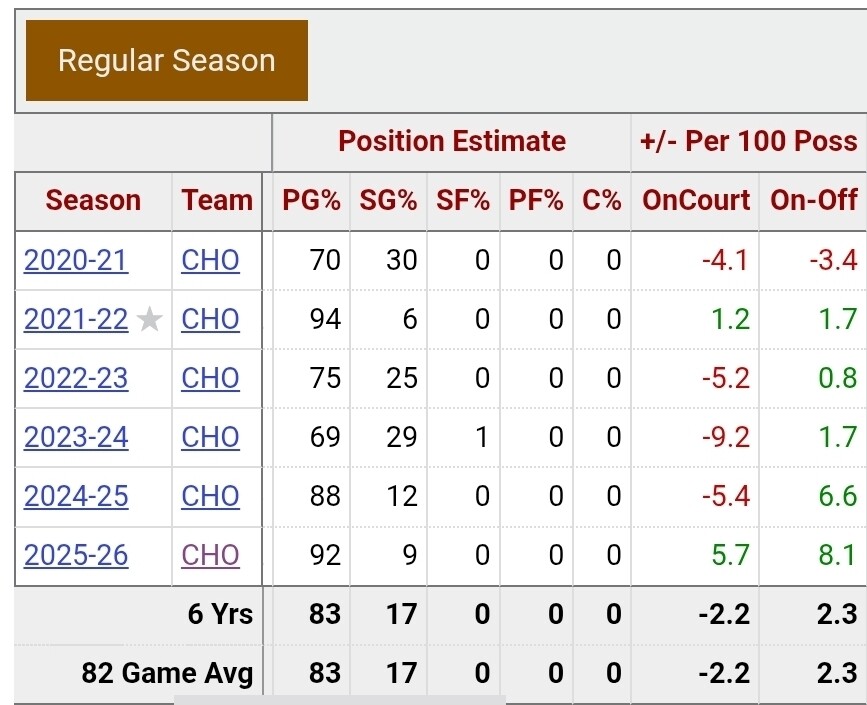Sort by On-Off column header
The width and height of the screenshot is (867, 705).
[x=814, y=201]
